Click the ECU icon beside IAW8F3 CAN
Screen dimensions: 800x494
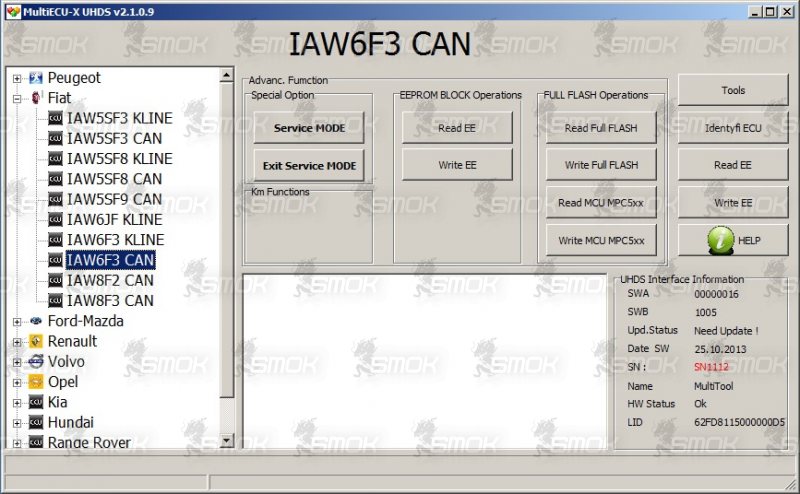tap(55, 301)
